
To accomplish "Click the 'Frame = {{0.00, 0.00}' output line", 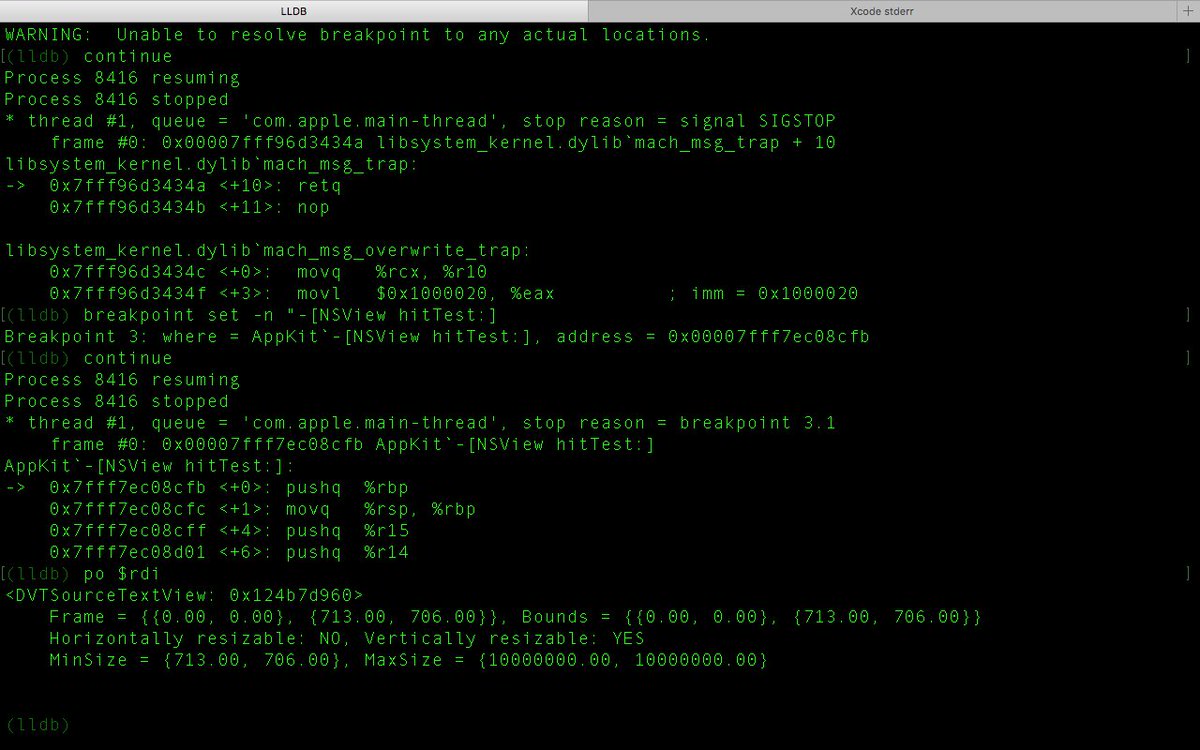I will tap(515, 617).
